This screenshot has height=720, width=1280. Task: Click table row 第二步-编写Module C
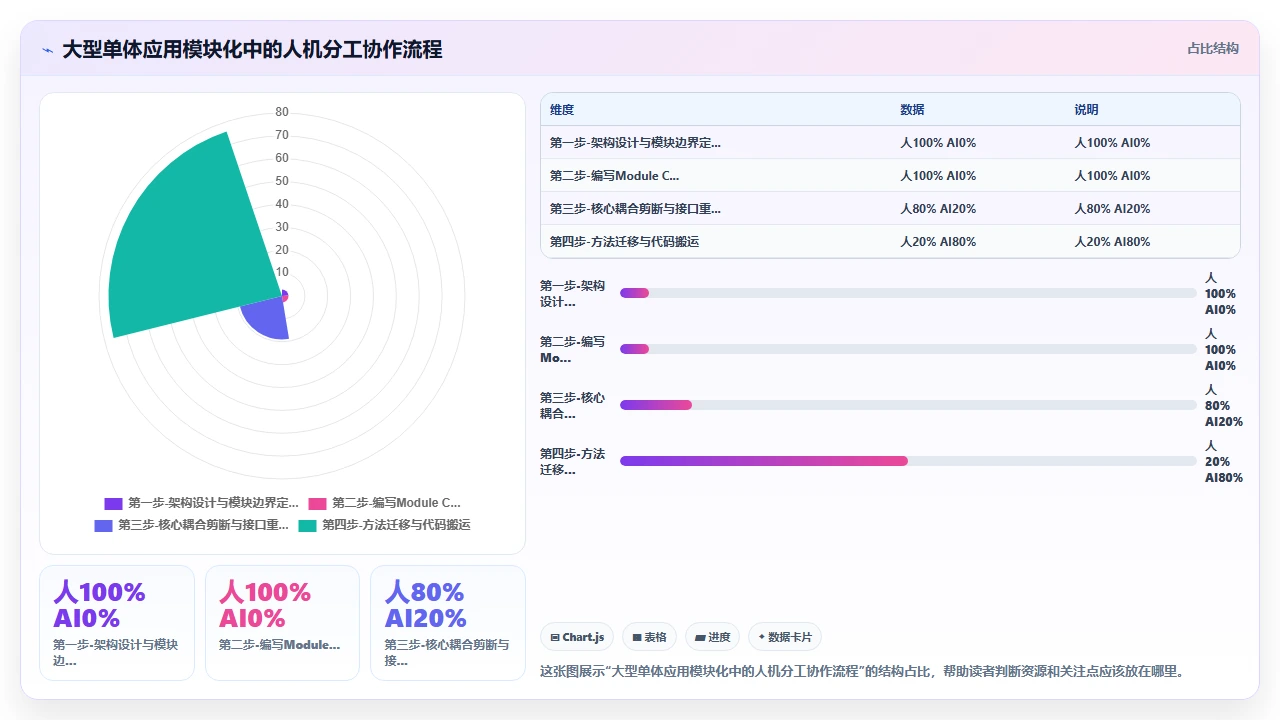[x=890, y=176]
